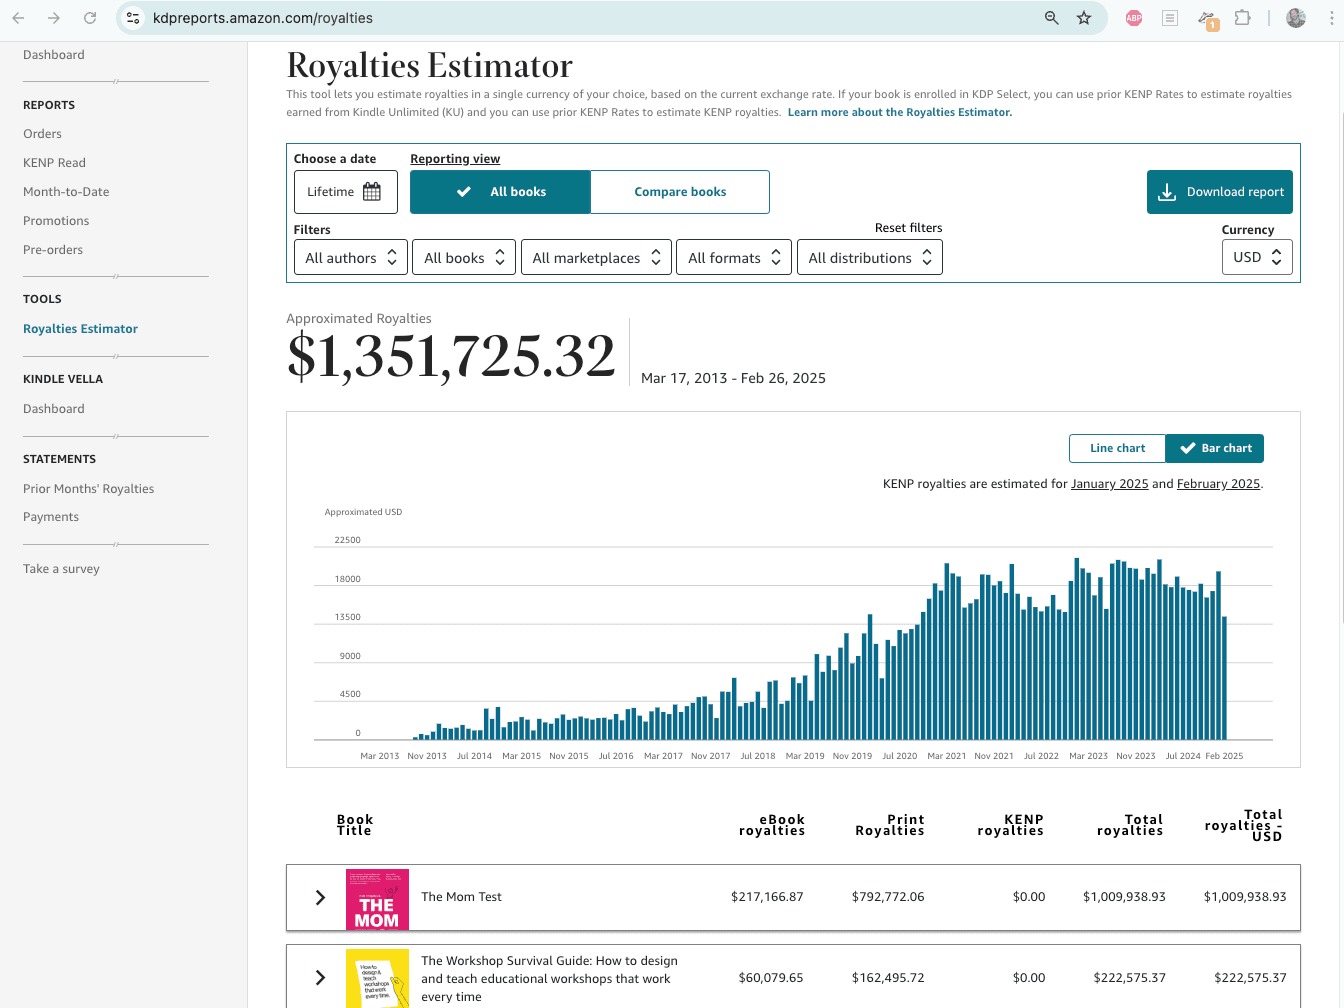
Task: Click The Mom Test book cover thumbnail
Action: pos(377,897)
